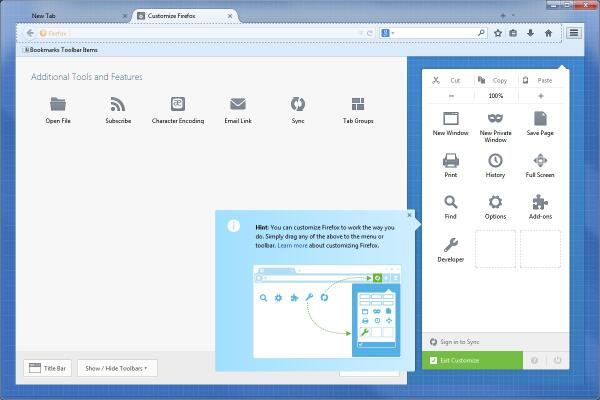The width and height of the screenshot is (600, 400).
Task: Click the Sync icon in Additional Tools
Action: 298,104
